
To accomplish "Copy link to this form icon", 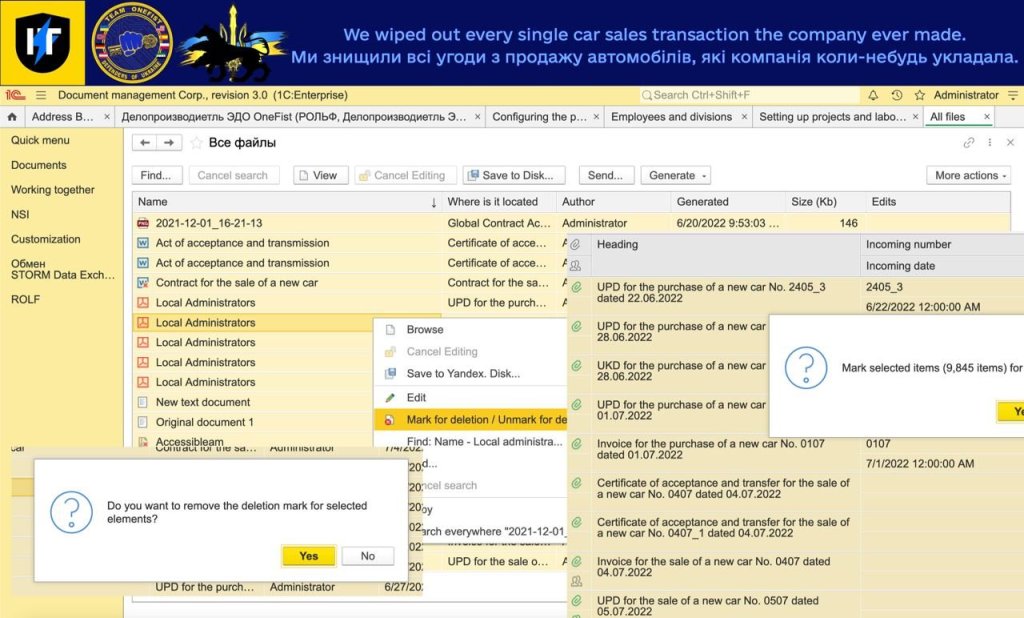I will pos(968,143).
